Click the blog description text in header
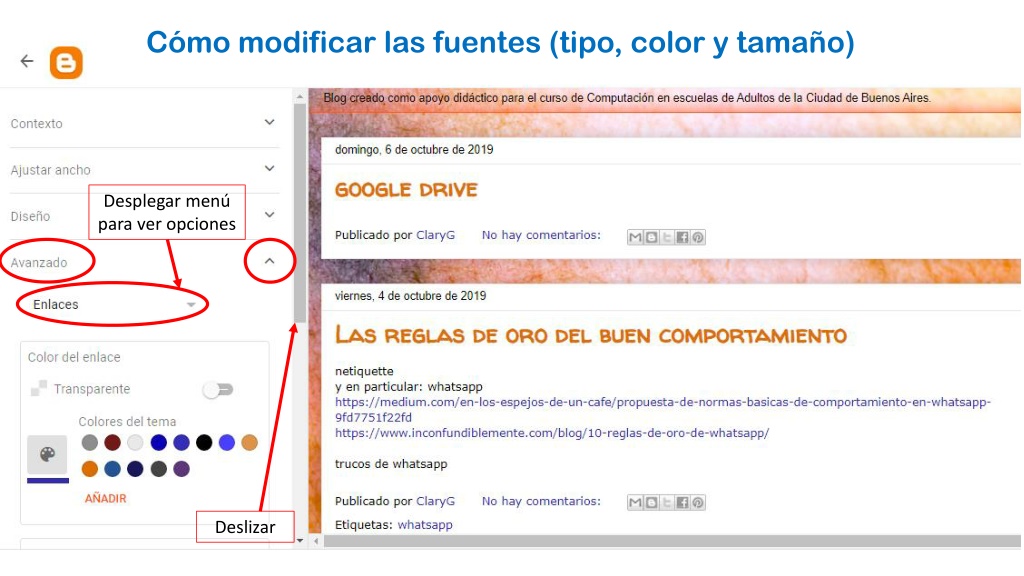 627,98
